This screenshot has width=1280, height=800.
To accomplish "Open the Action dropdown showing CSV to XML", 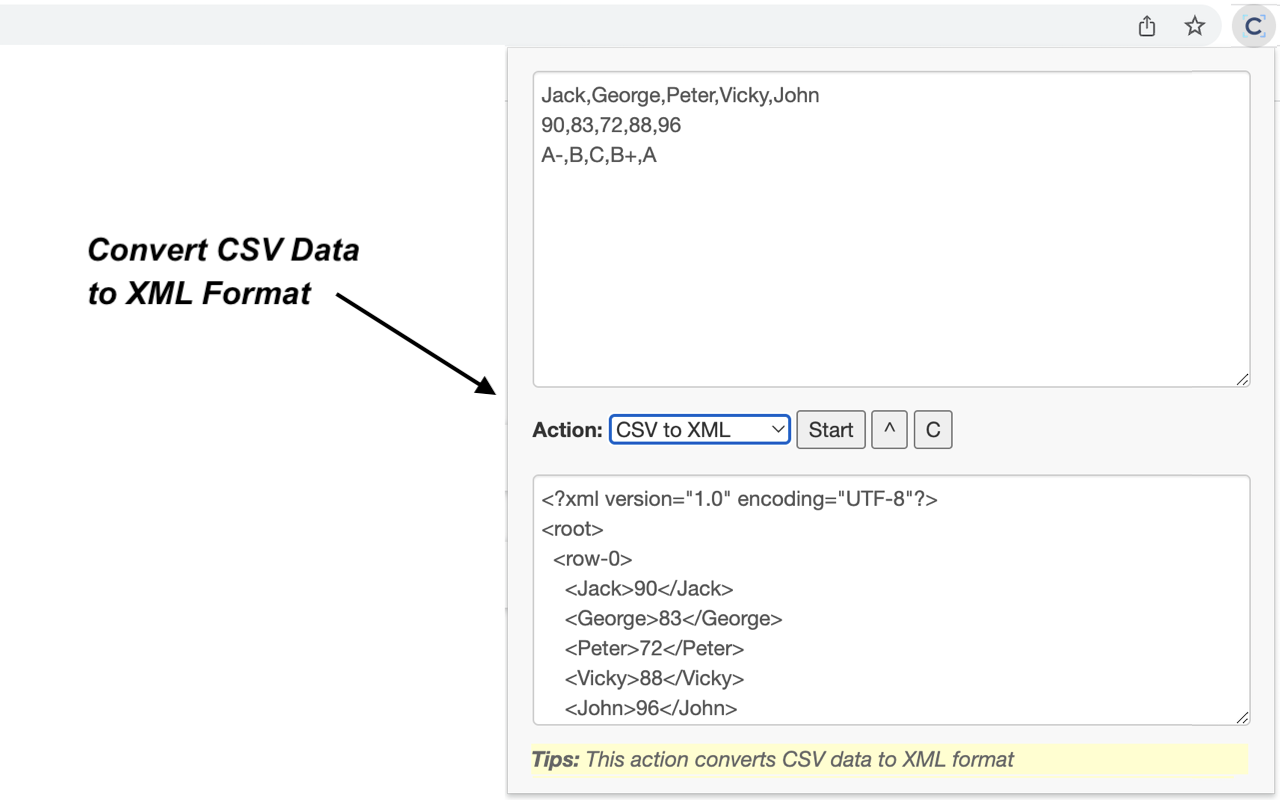I will [700, 430].
